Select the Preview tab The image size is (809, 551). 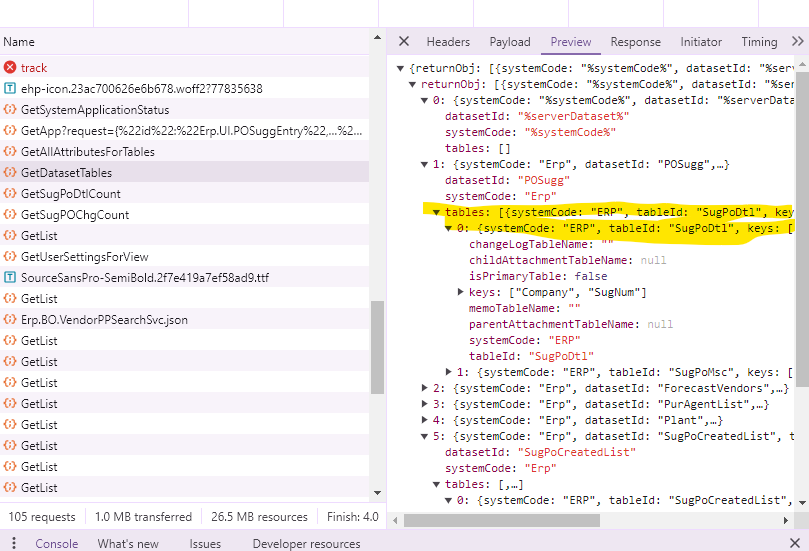pyautogui.click(x=571, y=42)
